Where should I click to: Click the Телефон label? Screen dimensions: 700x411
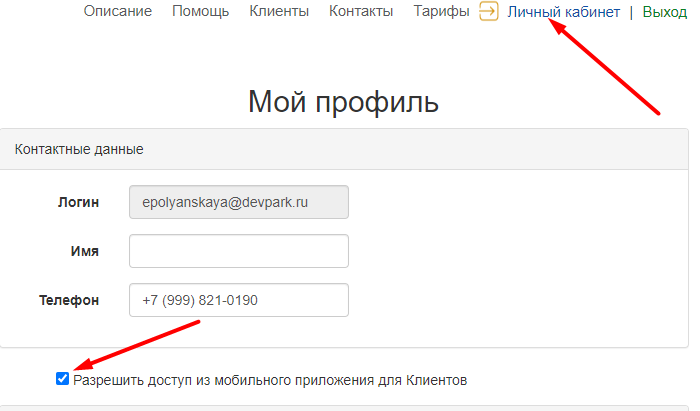tap(69, 300)
